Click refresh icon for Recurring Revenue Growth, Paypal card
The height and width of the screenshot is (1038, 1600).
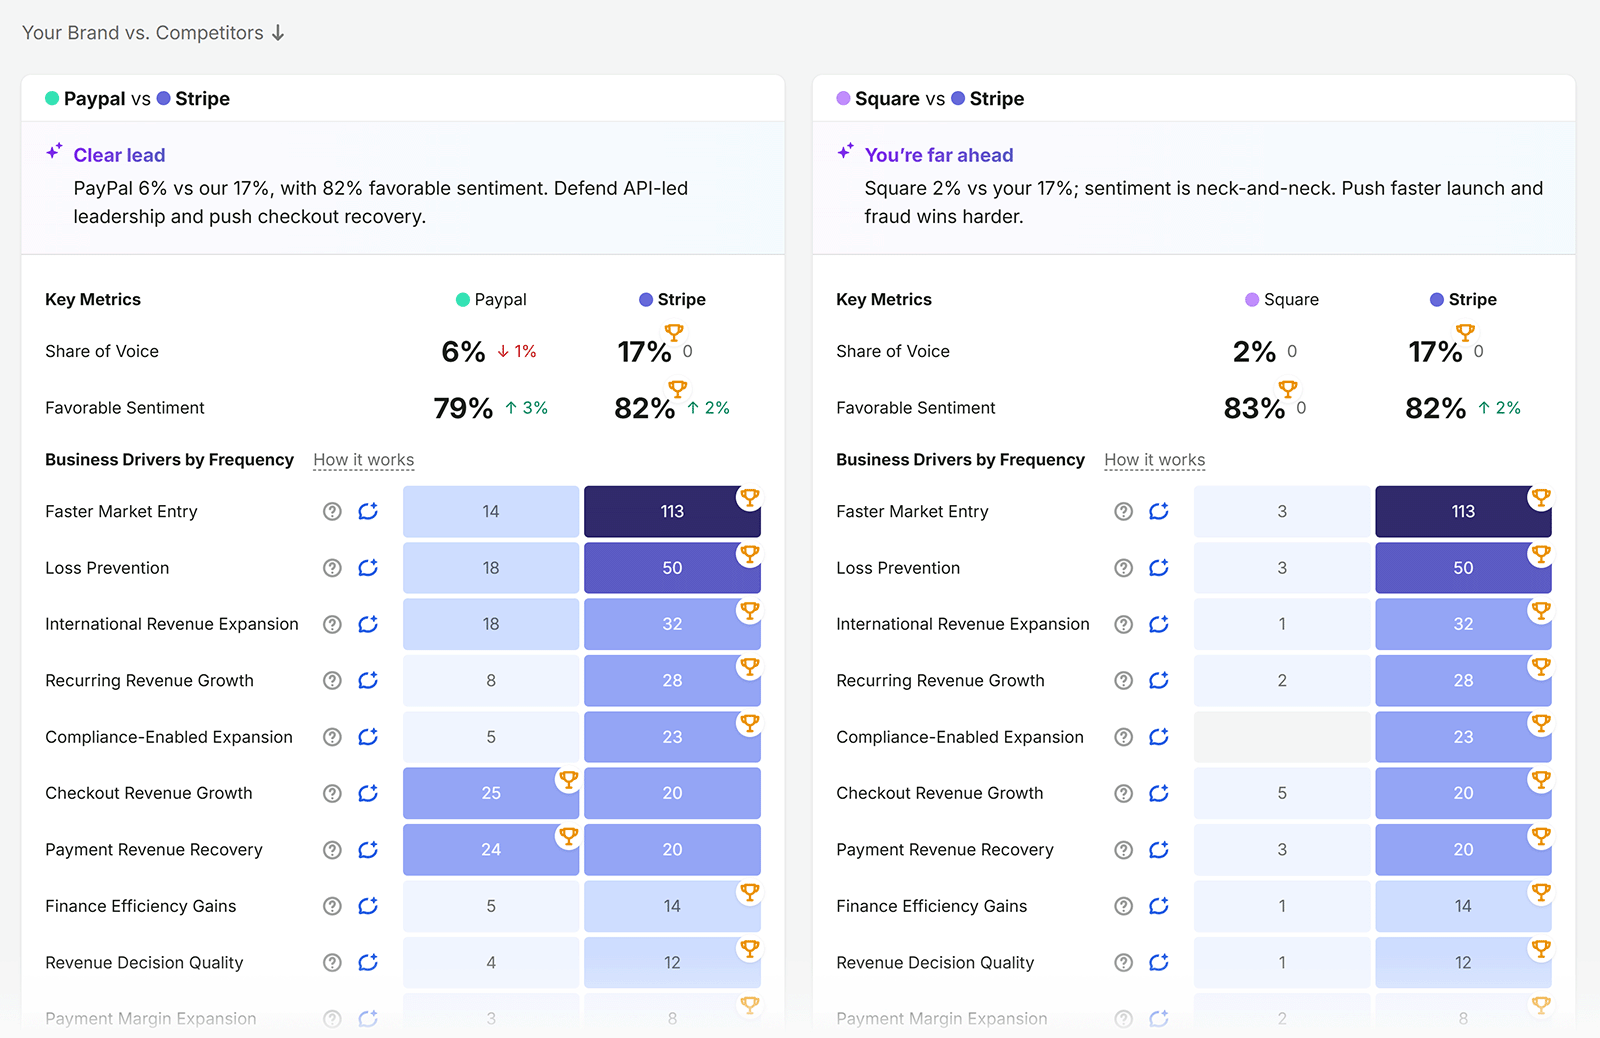click(368, 681)
